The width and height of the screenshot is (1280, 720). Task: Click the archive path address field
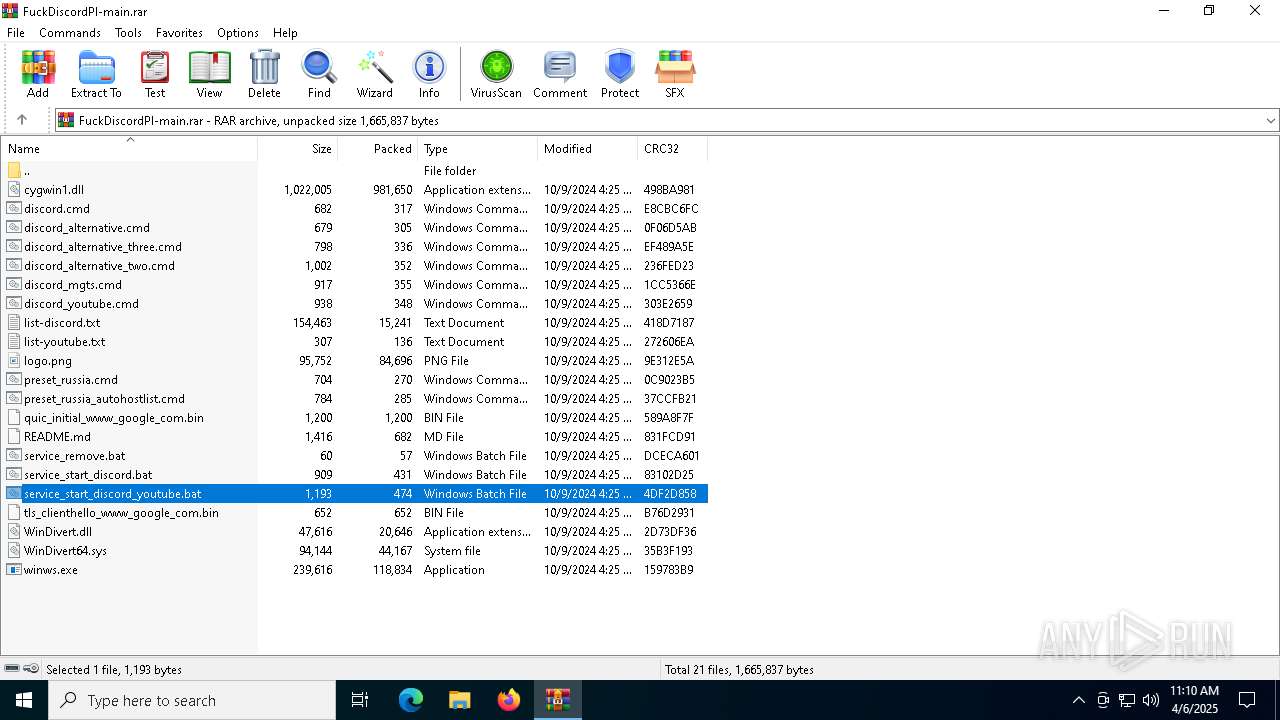[x=658, y=121]
